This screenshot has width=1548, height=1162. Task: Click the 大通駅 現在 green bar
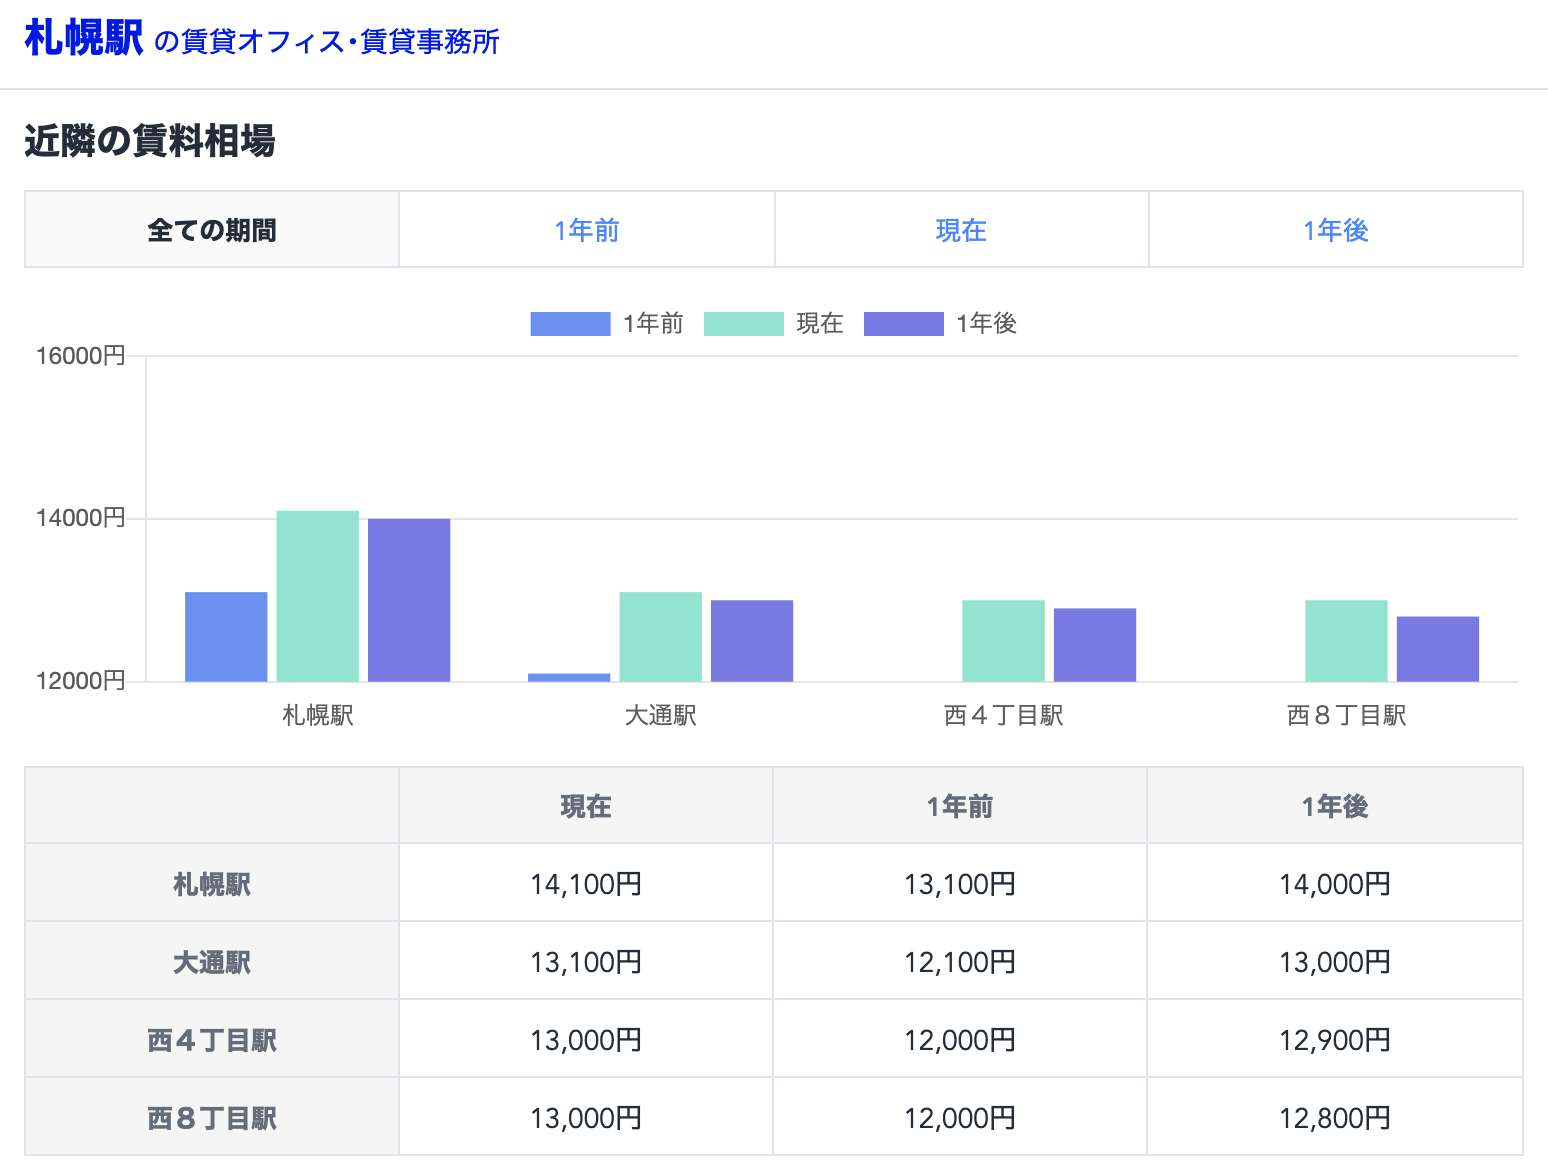pos(661,637)
